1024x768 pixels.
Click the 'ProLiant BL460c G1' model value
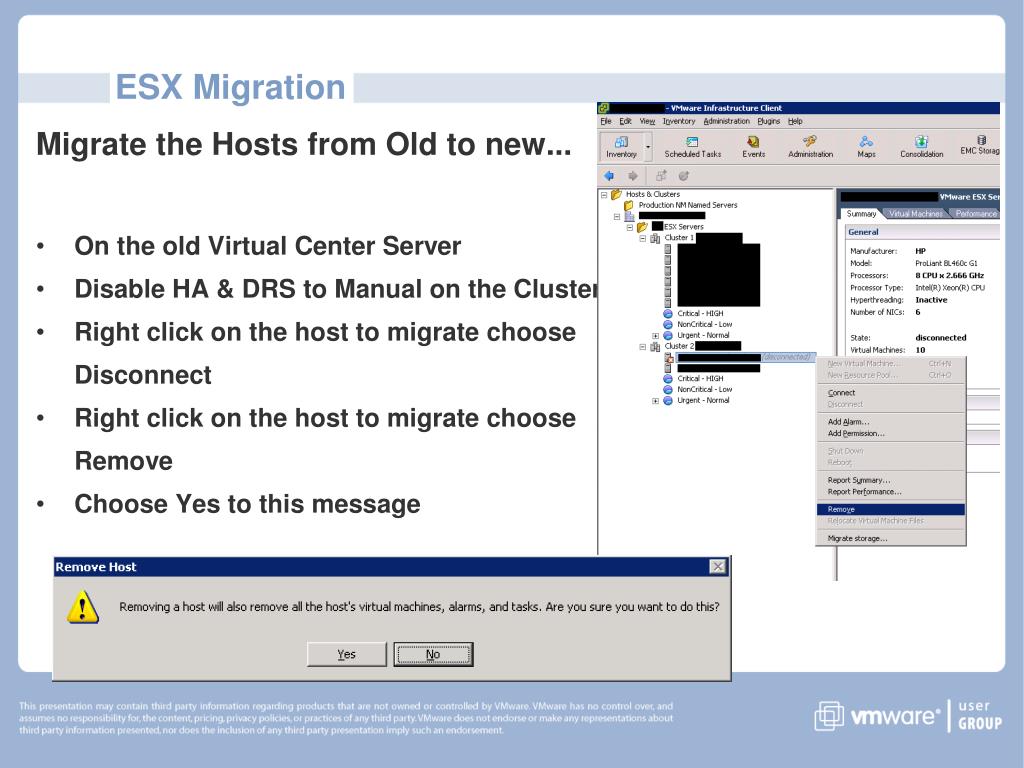[946, 263]
